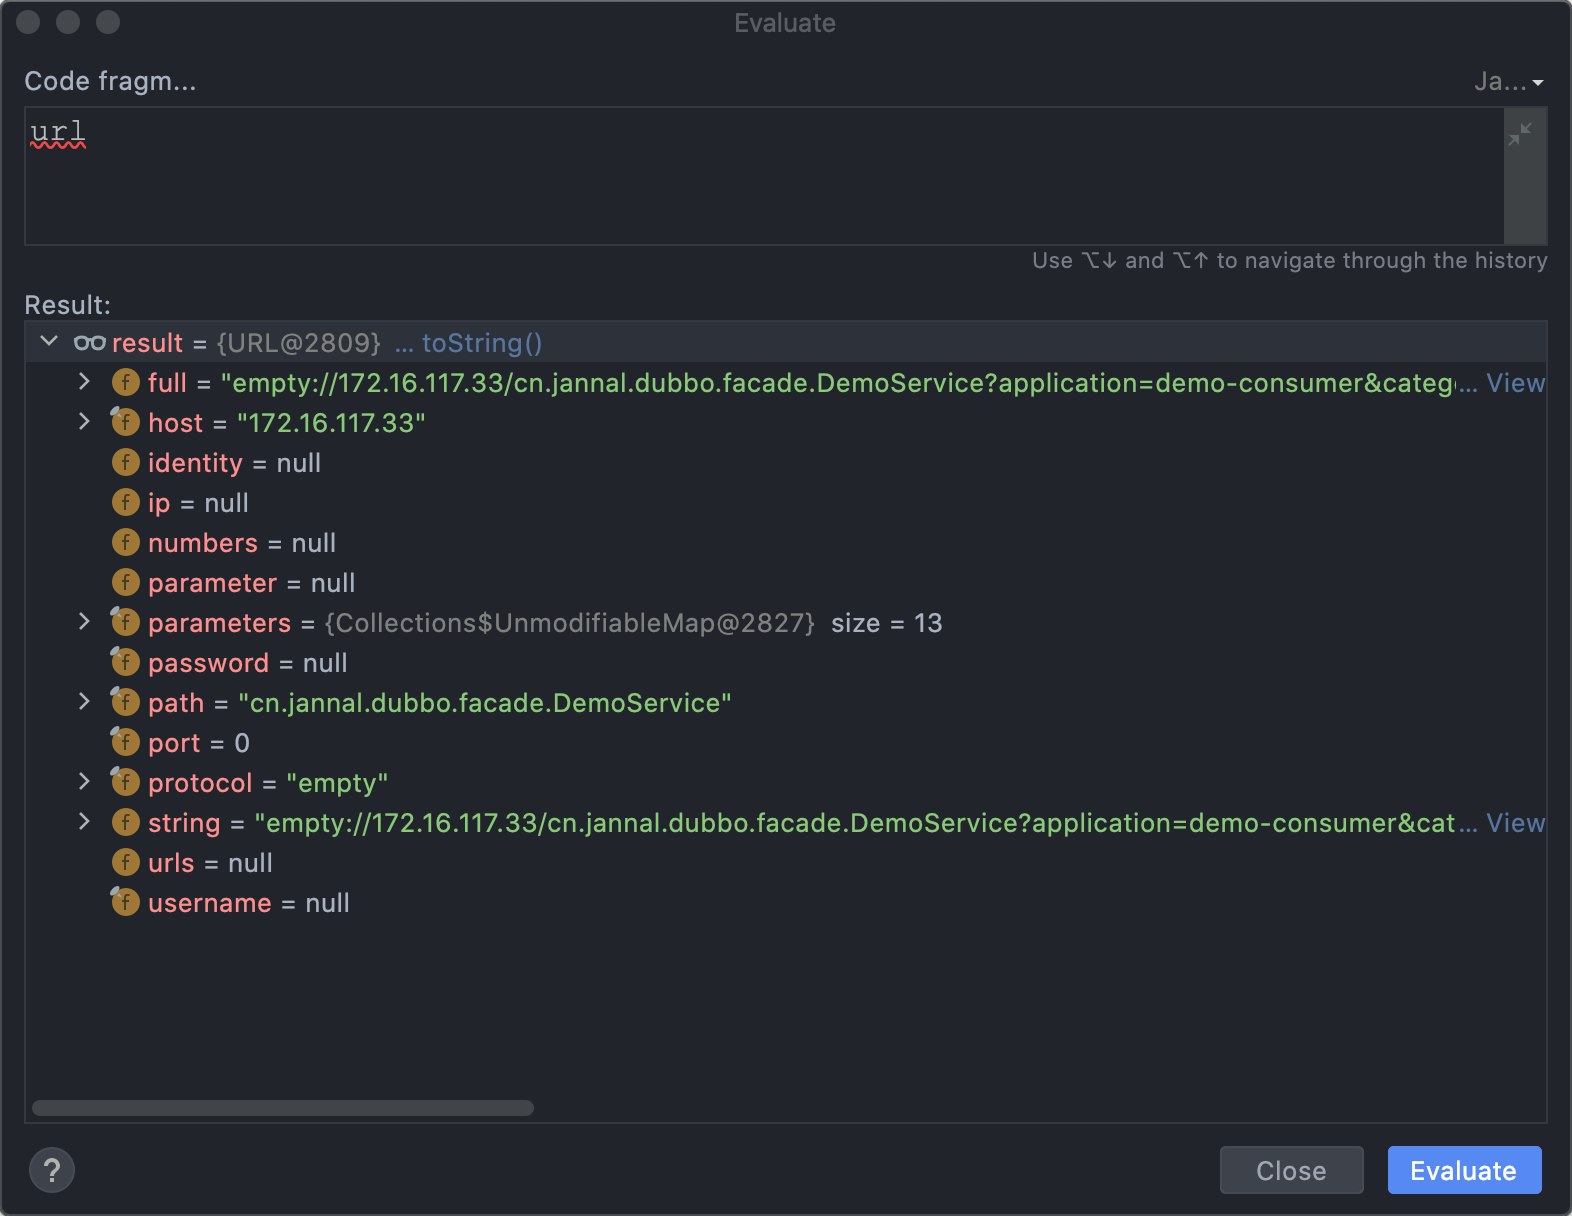This screenshot has height=1216, width=1572.
Task: Select the identity = null row
Action: 786,463
